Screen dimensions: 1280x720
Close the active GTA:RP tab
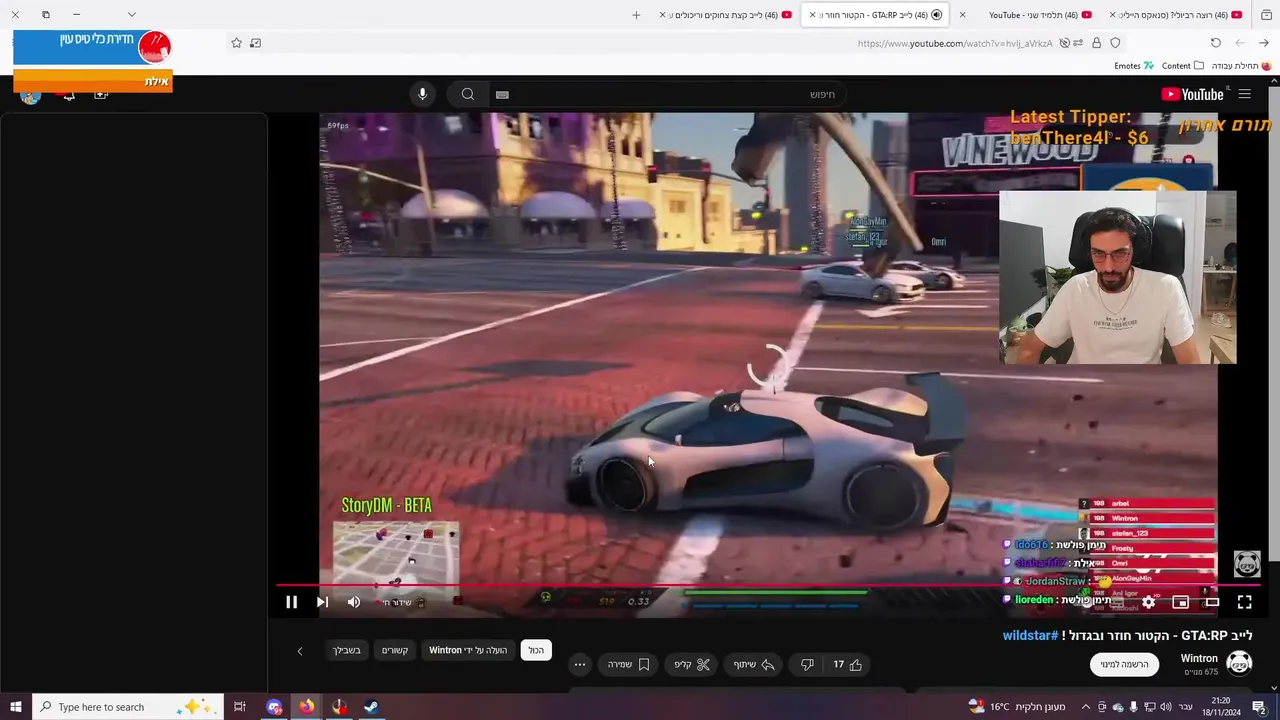tap(812, 15)
